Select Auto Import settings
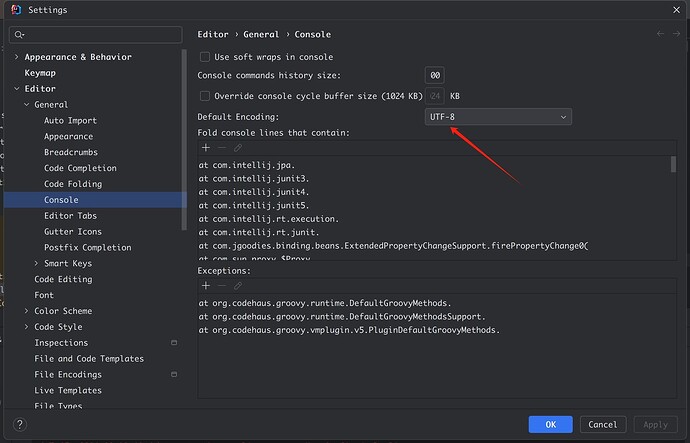This screenshot has height=443, width=690. [70, 121]
